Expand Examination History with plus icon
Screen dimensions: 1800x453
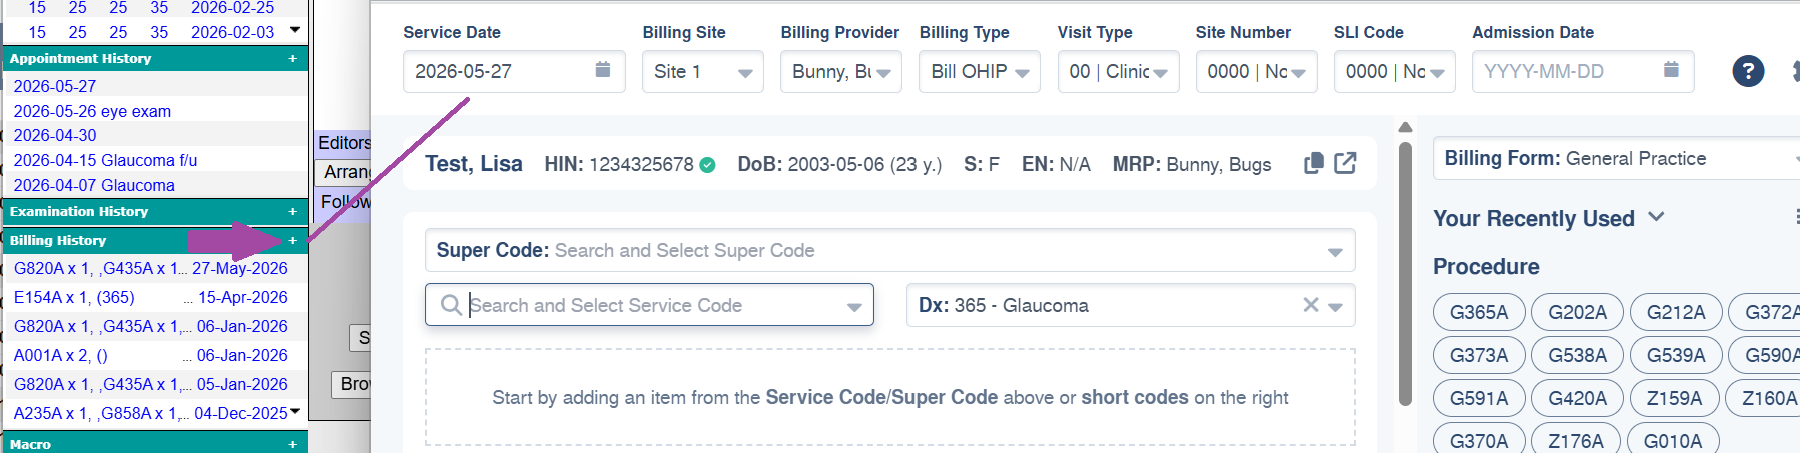pyautogui.click(x=292, y=212)
